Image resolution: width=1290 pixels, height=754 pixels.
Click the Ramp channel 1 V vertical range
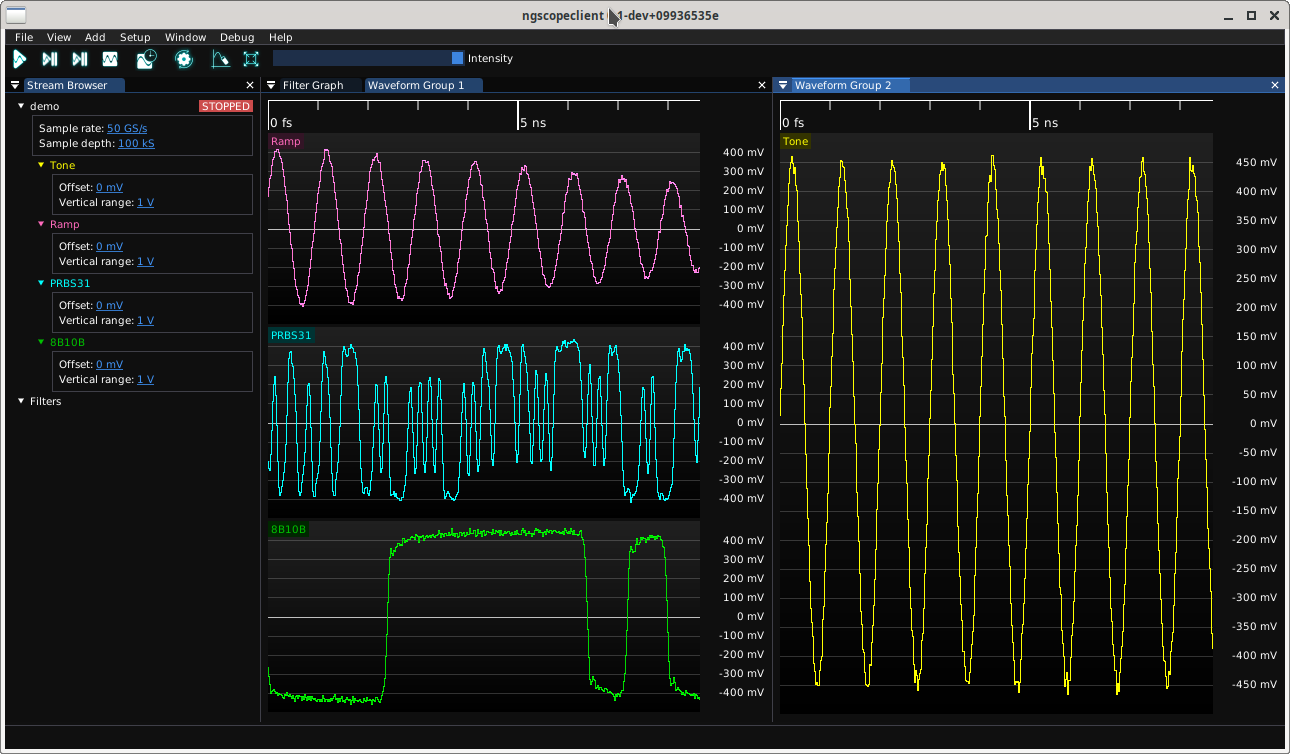tap(145, 261)
